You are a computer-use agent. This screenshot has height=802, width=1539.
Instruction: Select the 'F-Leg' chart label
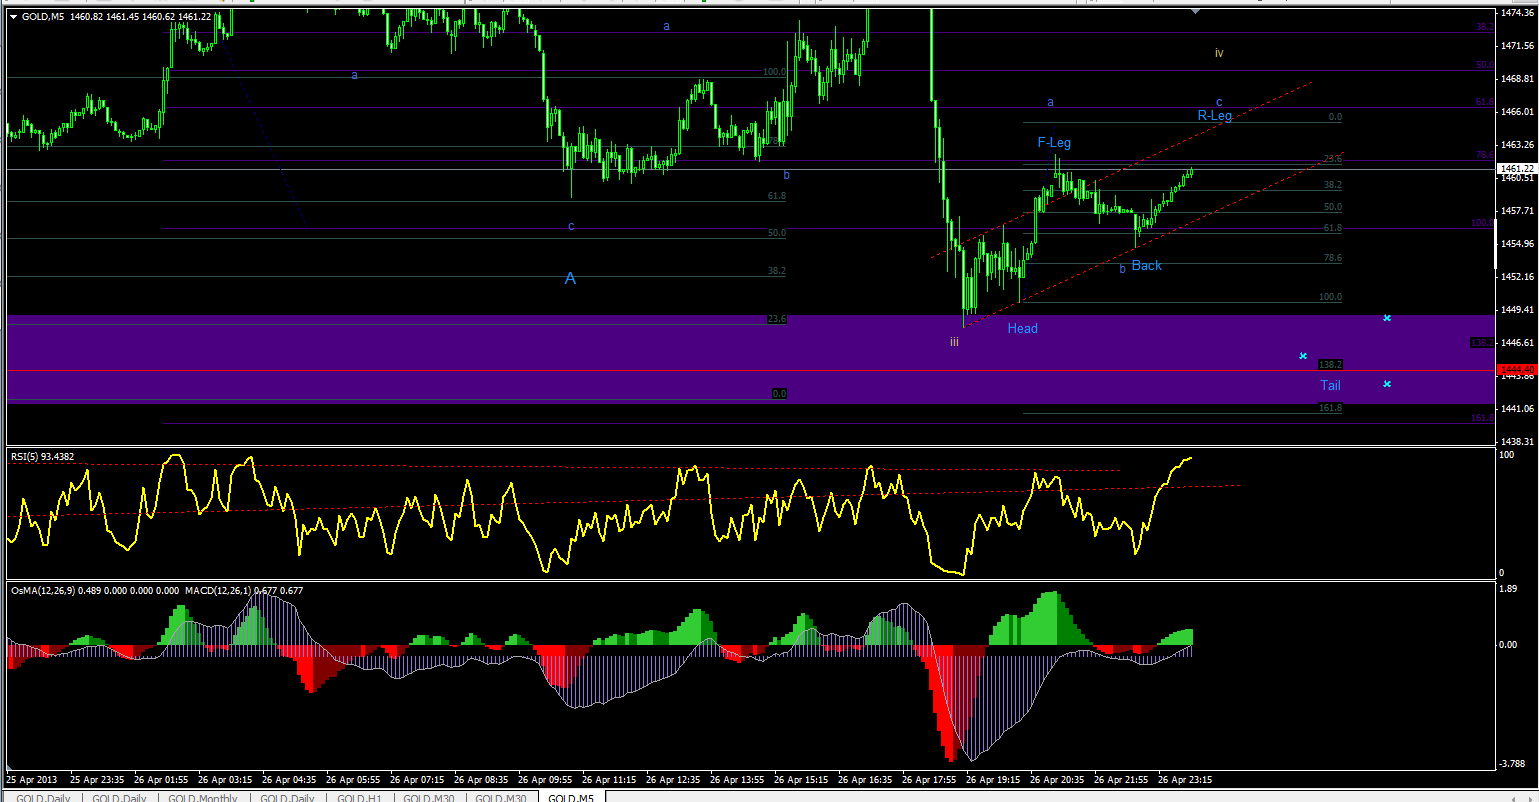click(x=1054, y=143)
